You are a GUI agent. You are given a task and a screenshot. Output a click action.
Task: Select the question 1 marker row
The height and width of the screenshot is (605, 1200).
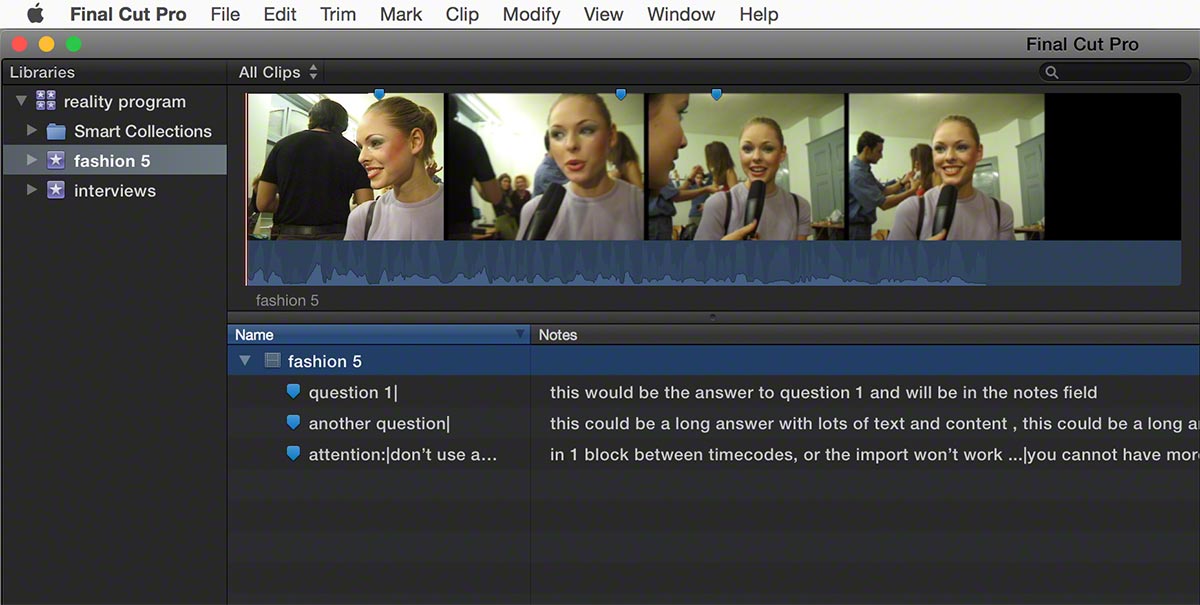[714, 393]
